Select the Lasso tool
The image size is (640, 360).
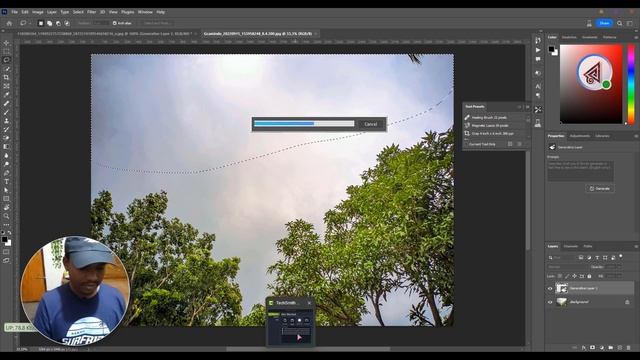point(6,60)
